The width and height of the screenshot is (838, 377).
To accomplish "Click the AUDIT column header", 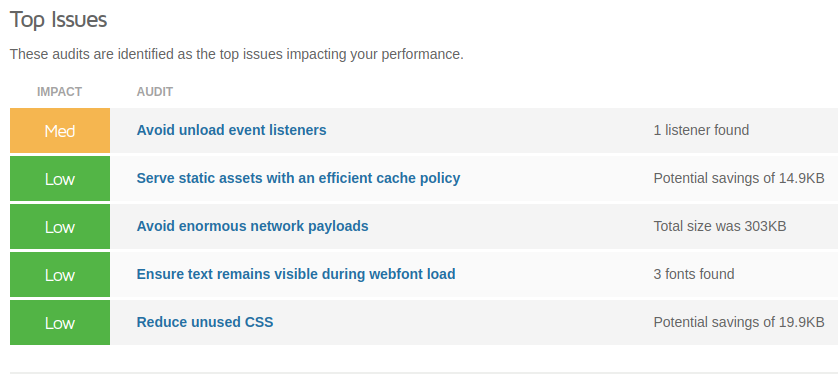I will (x=154, y=92).
